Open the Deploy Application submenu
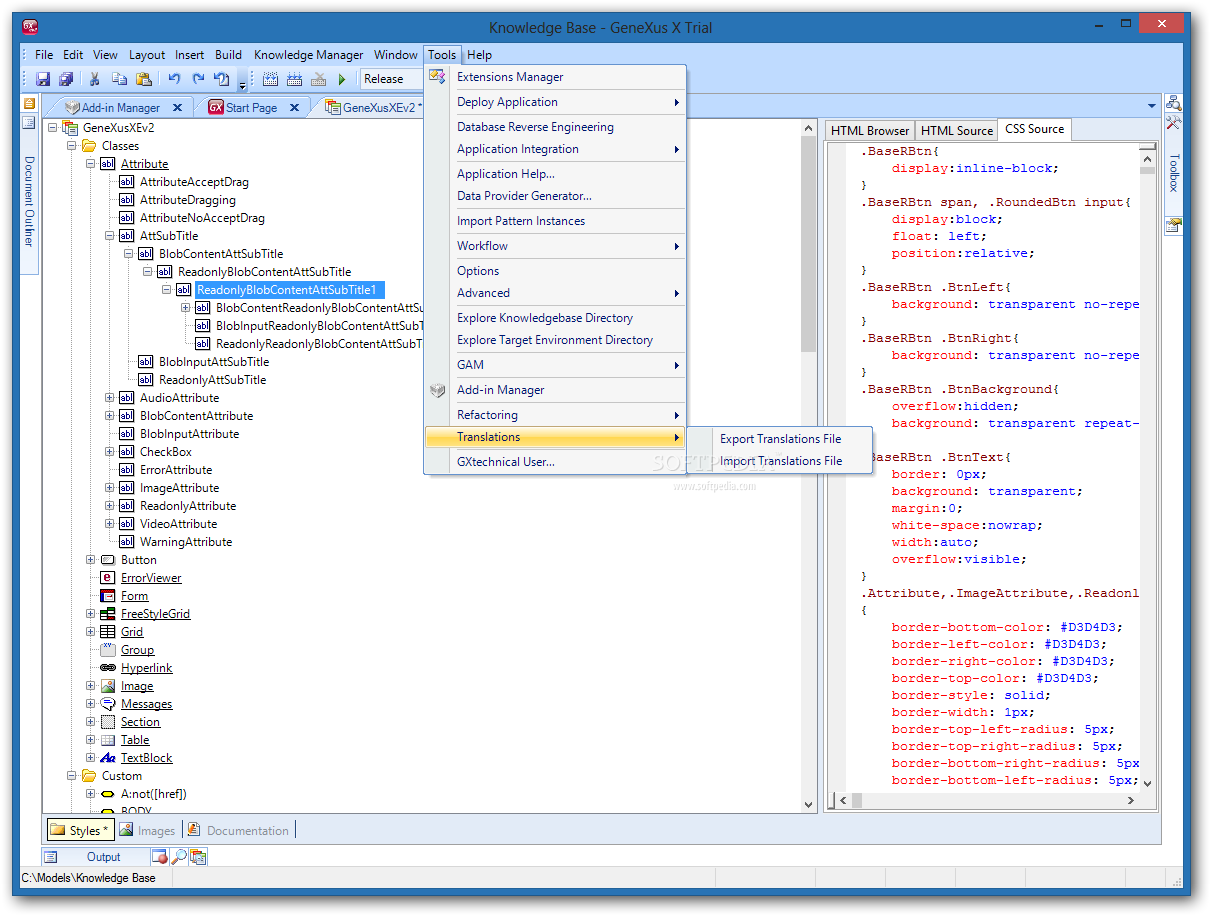Viewport: 1211px width, 916px height. pos(555,102)
